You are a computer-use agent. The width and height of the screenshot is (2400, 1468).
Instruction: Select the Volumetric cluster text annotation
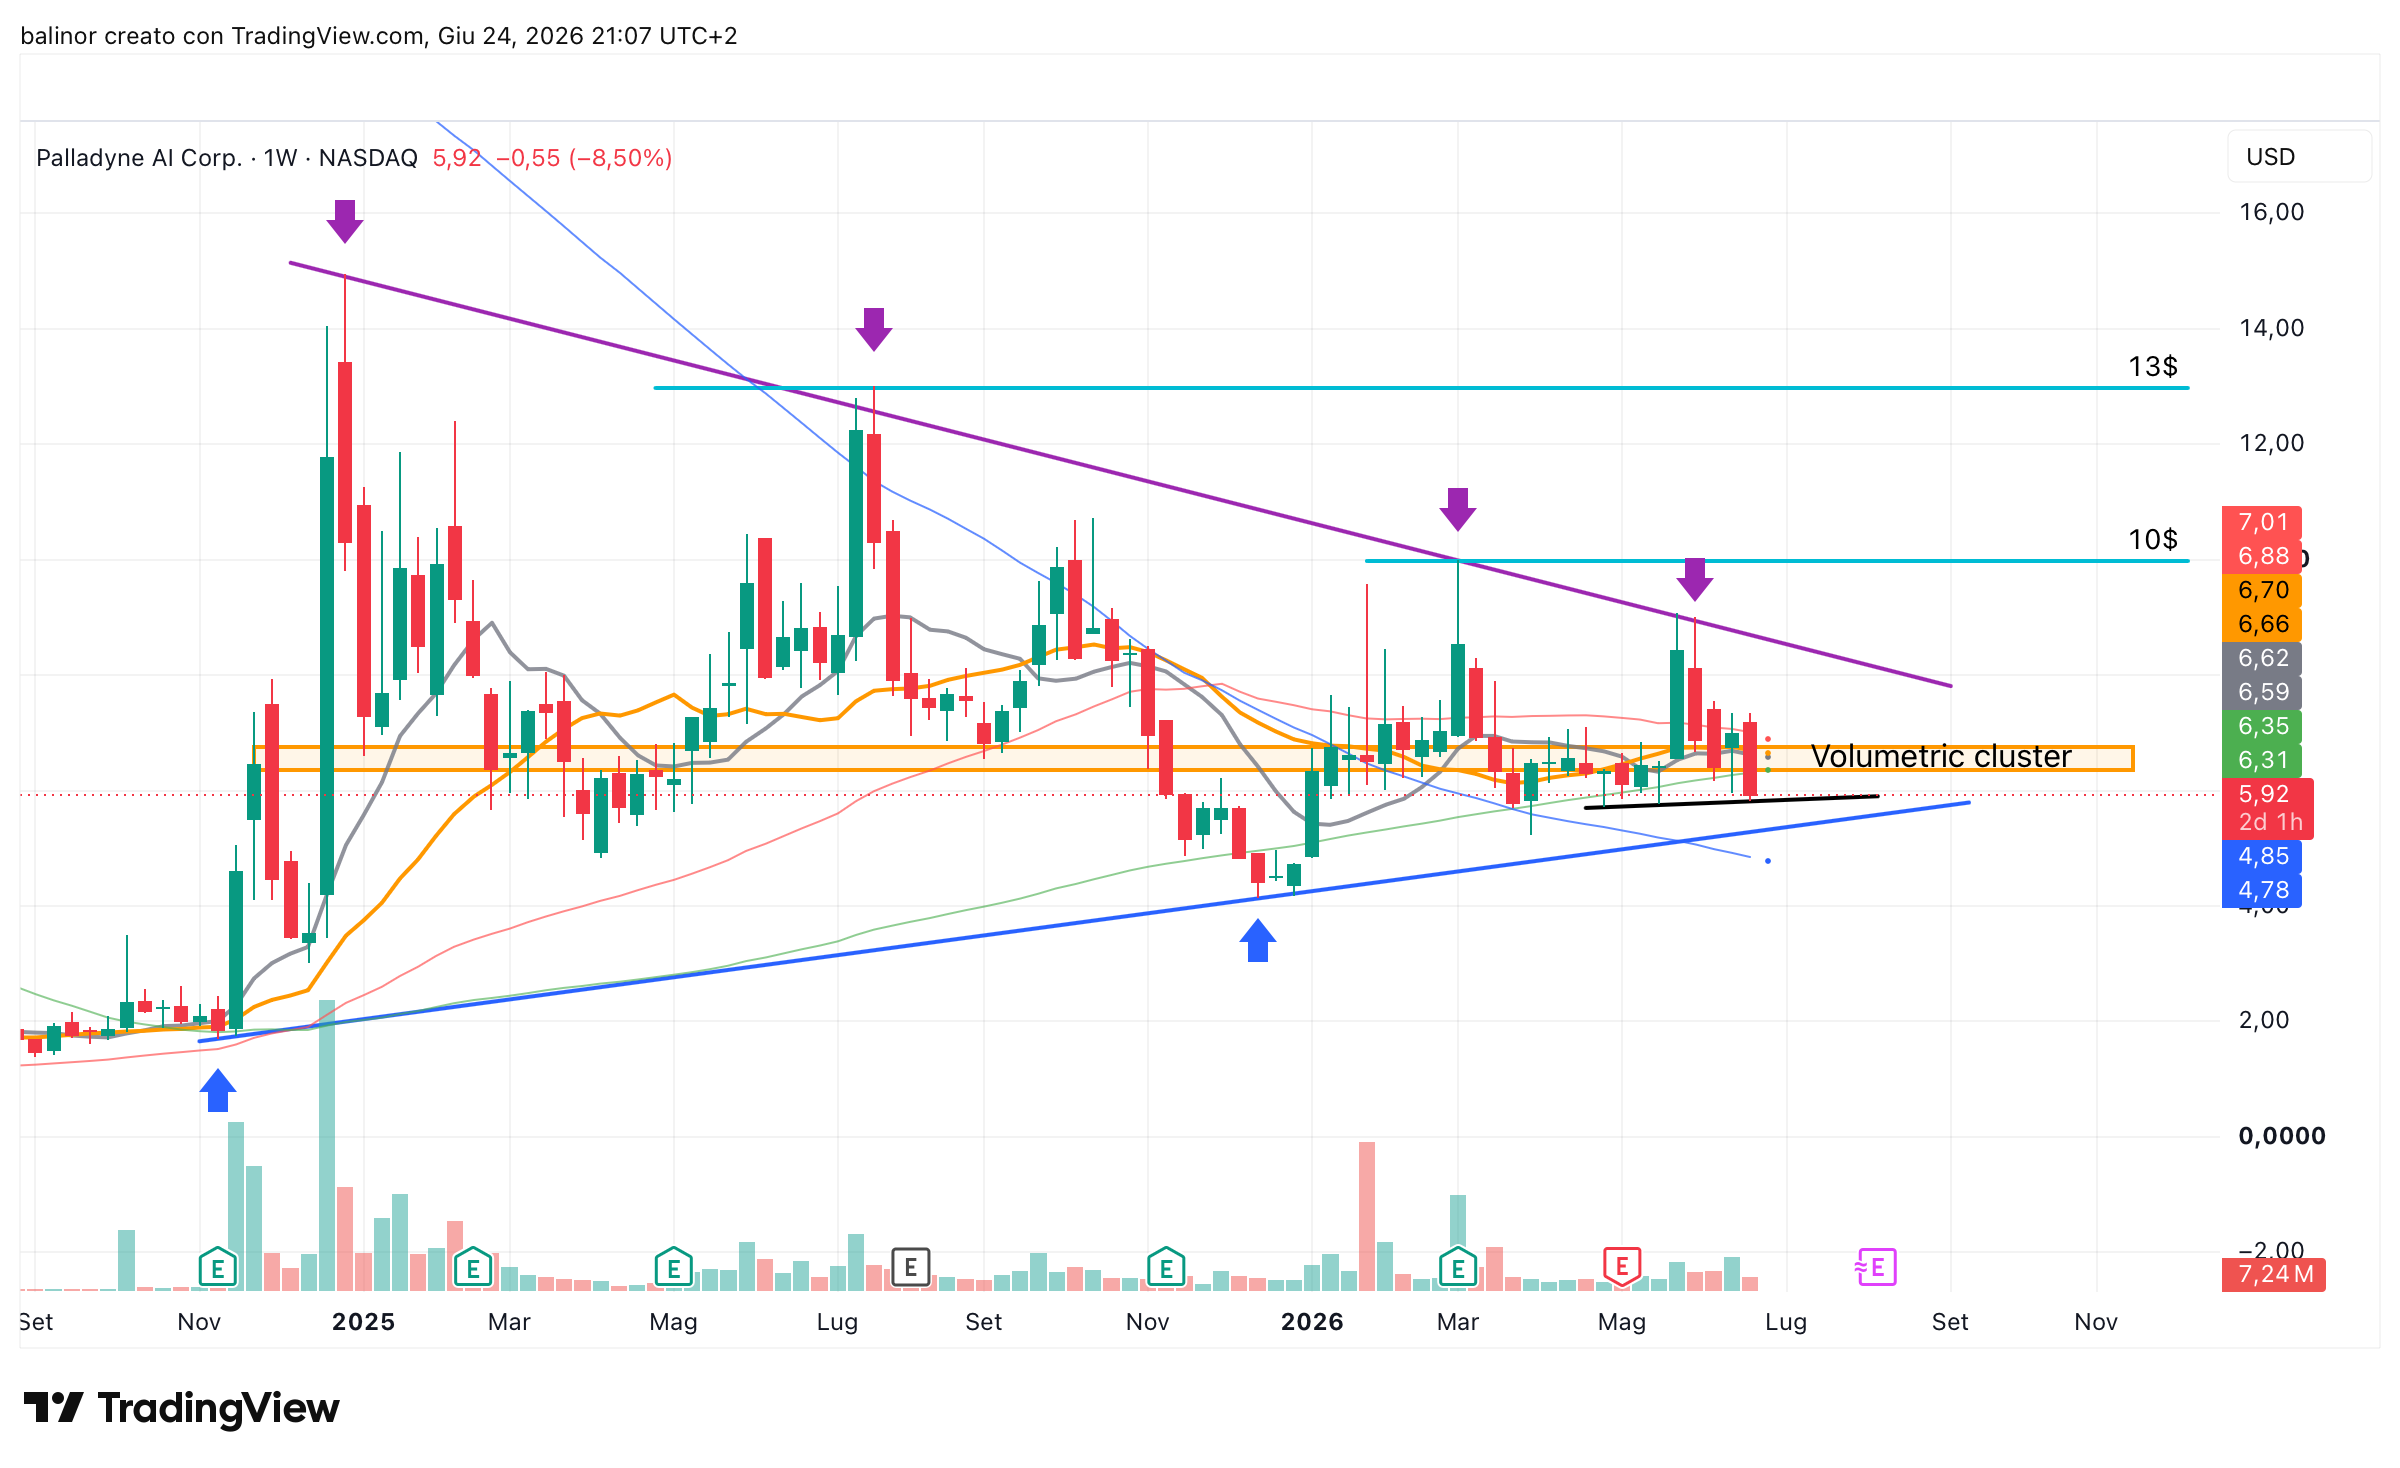(x=1941, y=757)
